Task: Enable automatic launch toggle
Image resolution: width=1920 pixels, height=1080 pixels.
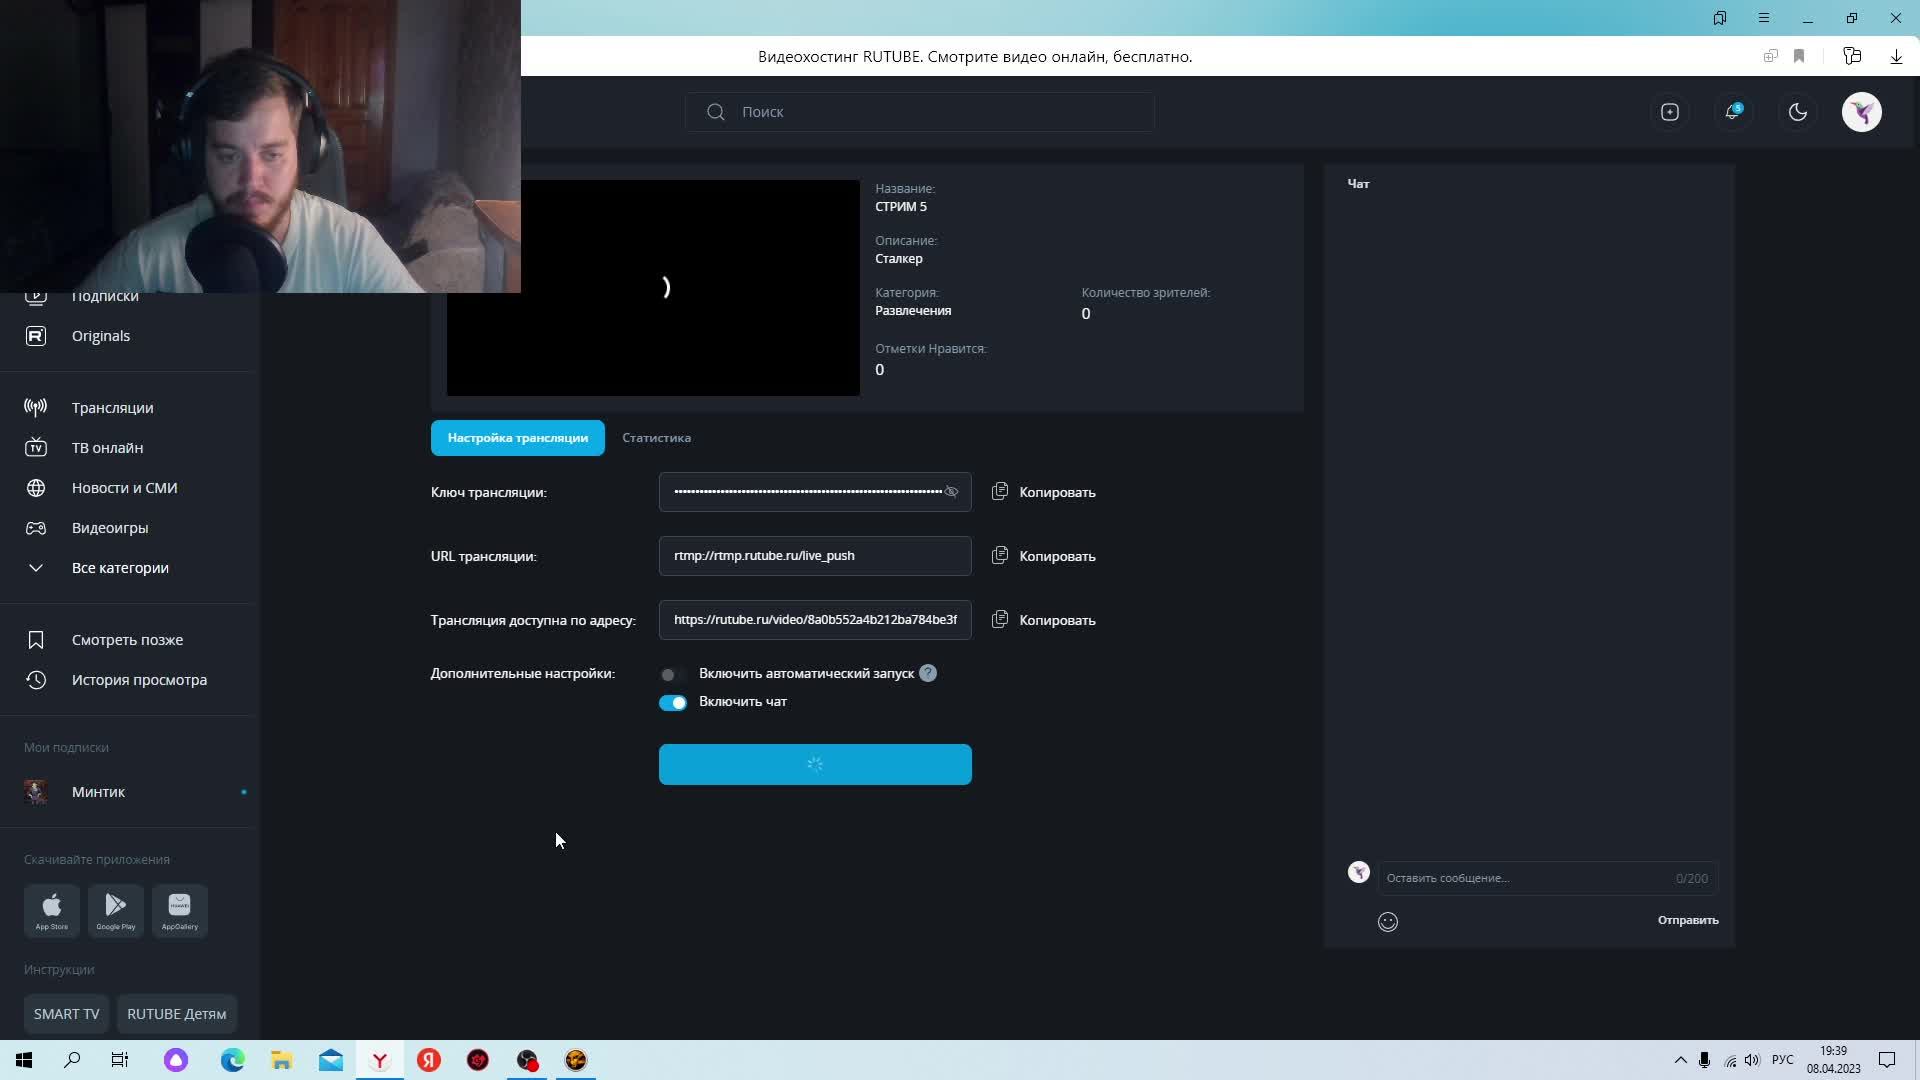Action: point(672,674)
